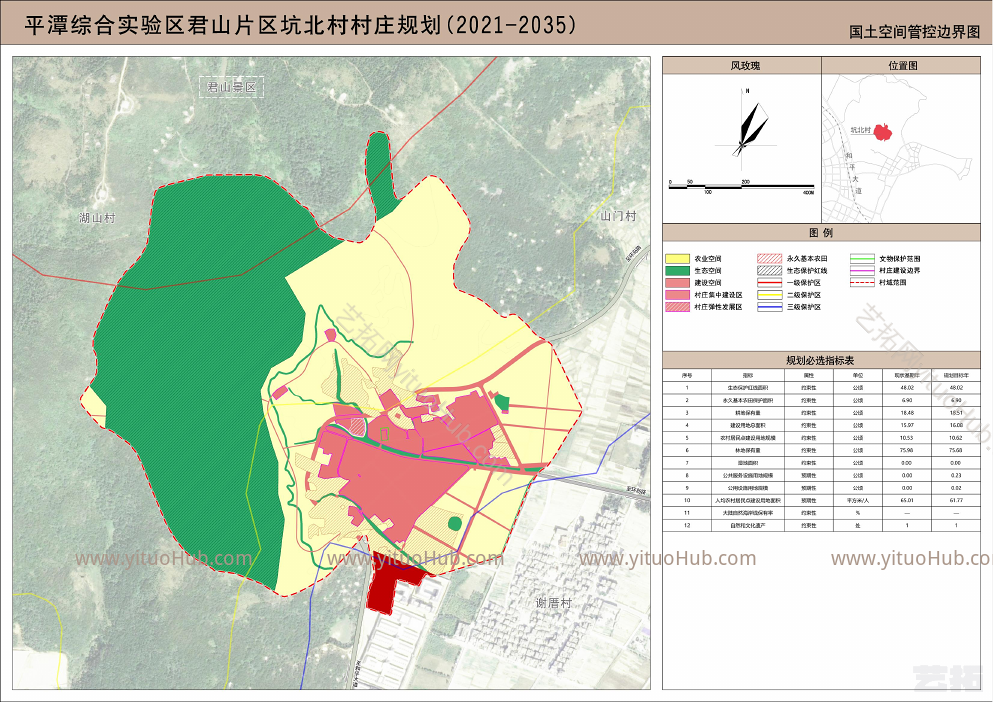Click the 耕地保有量 indicator cell
Image resolution: width=993 pixels, height=702 pixels.
tap(748, 413)
